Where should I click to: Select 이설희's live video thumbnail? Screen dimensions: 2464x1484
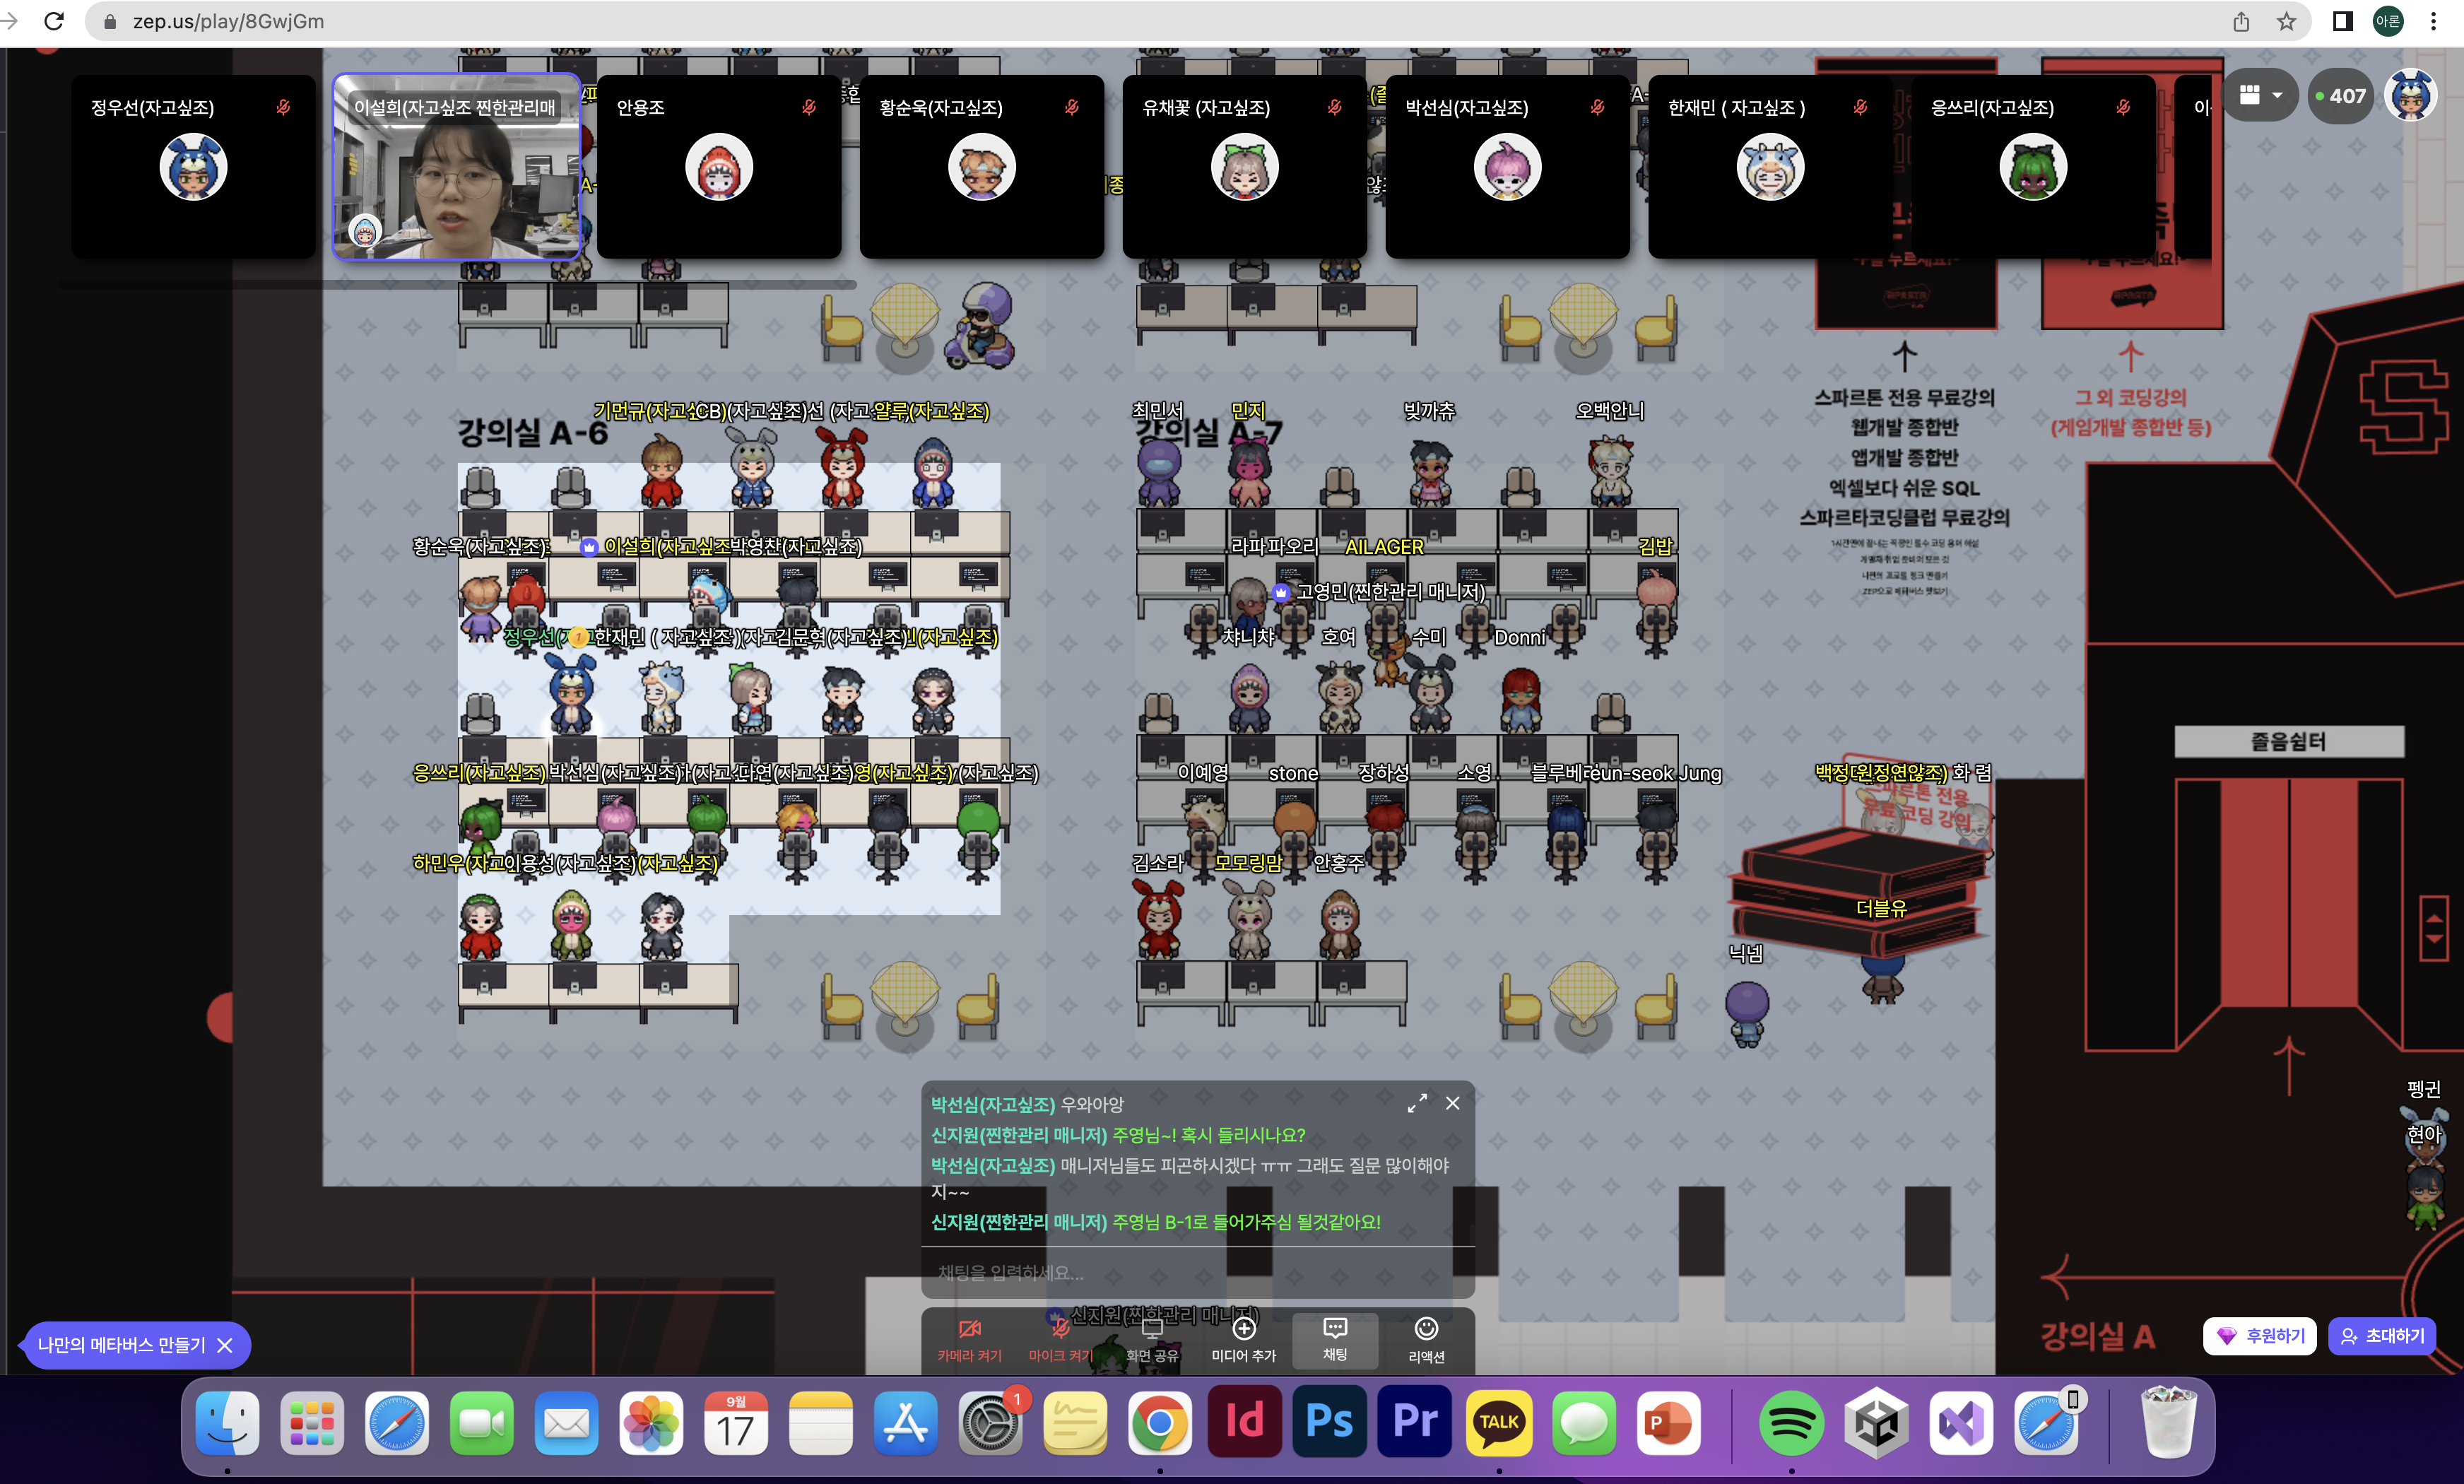click(456, 167)
